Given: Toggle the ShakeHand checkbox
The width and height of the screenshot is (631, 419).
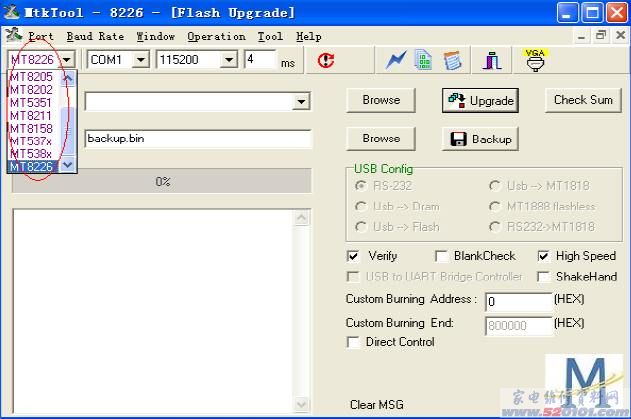Looking at the screenshot, I should point(543,277).
